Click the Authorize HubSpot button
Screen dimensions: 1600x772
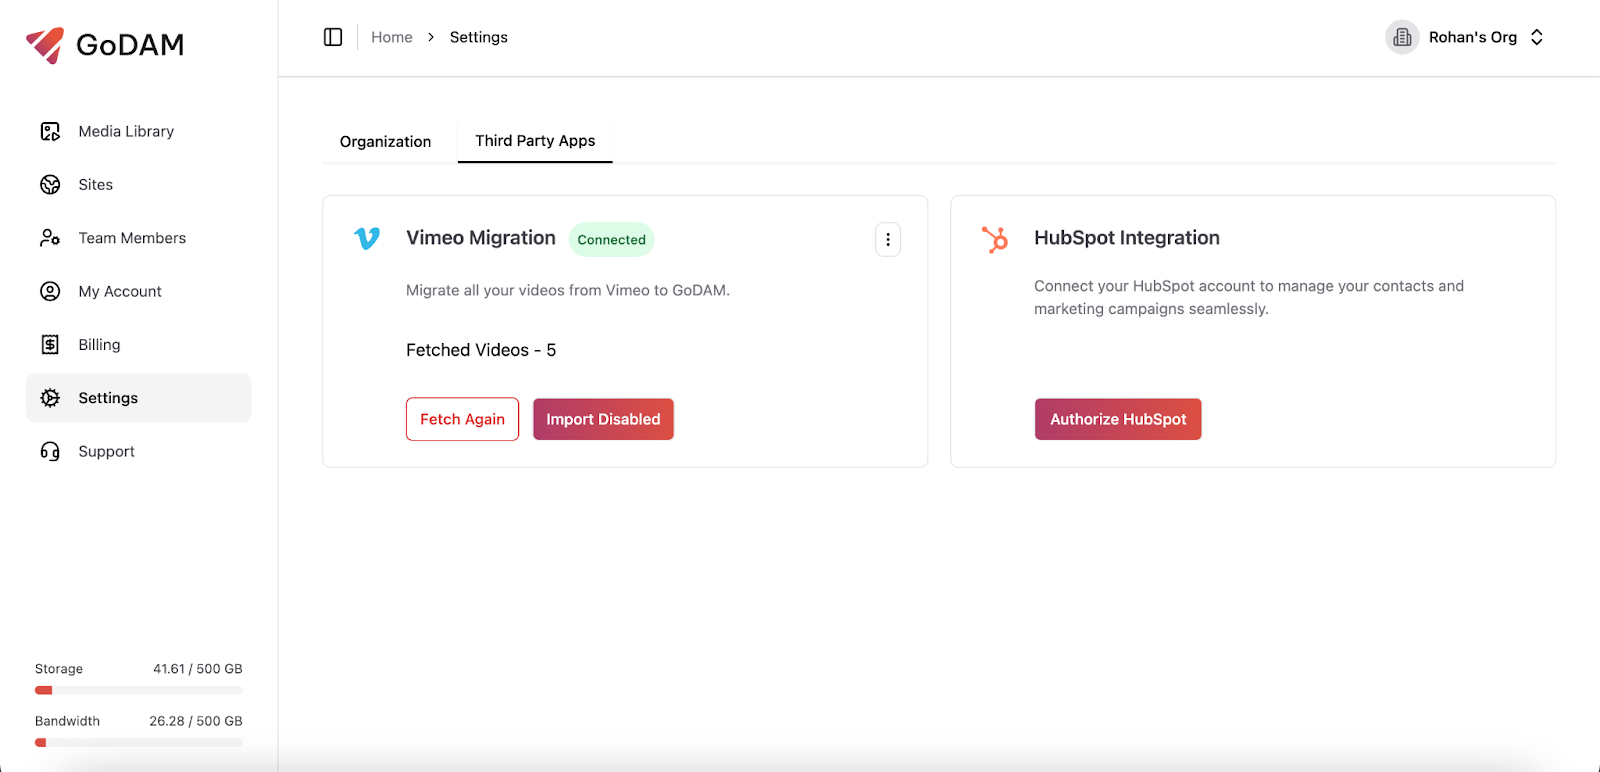pyautogui.click(x=1117, y=419)
